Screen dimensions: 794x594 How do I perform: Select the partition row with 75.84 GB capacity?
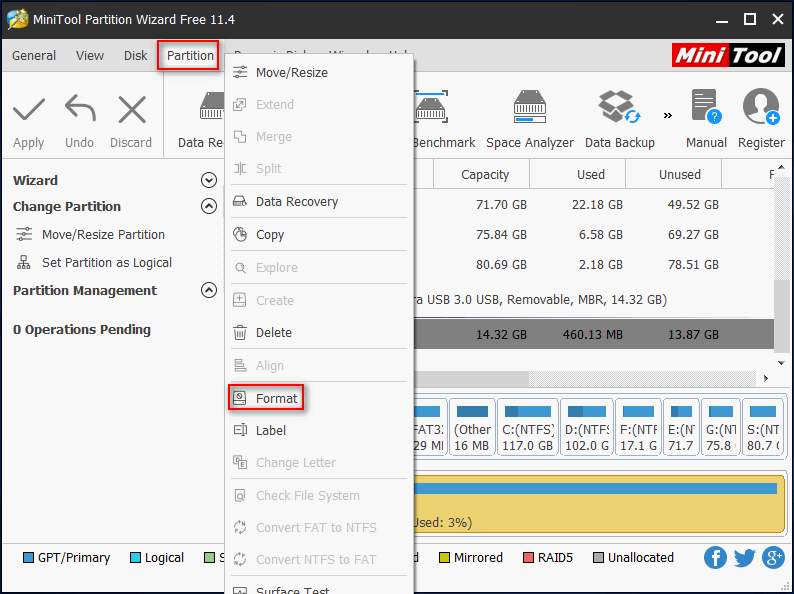click(594, 234)
